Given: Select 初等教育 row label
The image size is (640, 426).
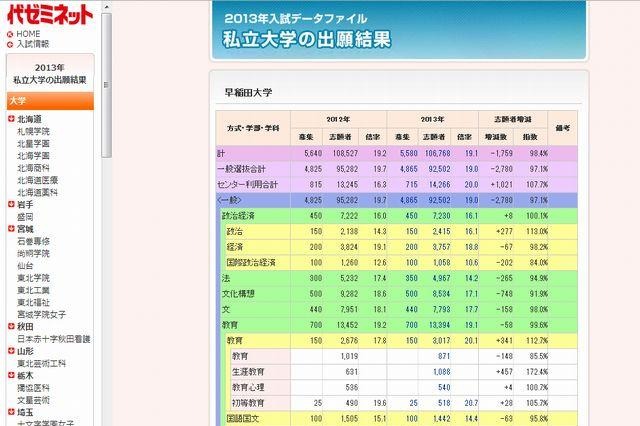Looking at the screenshot, I should [248, 403].
